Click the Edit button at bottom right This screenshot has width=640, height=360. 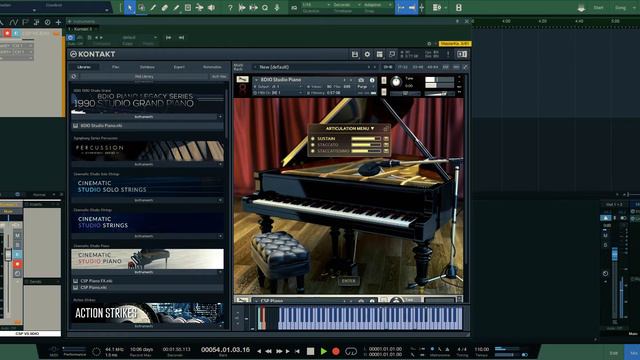[614, 353]
